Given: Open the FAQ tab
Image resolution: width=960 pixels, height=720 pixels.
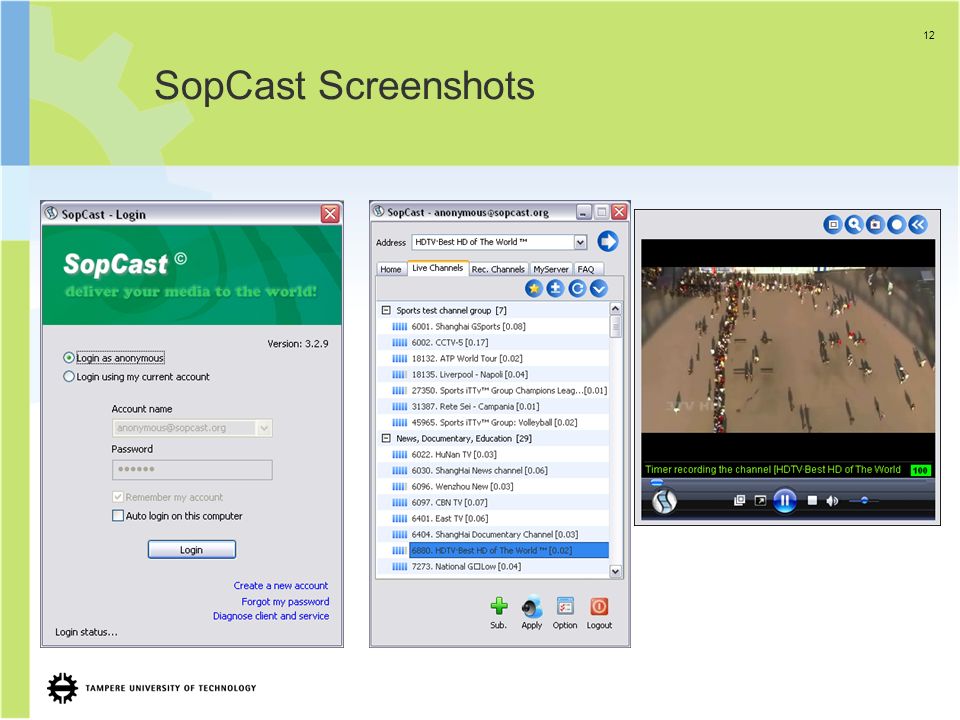Looking at the screenshot, I should (x=586, y=269).
